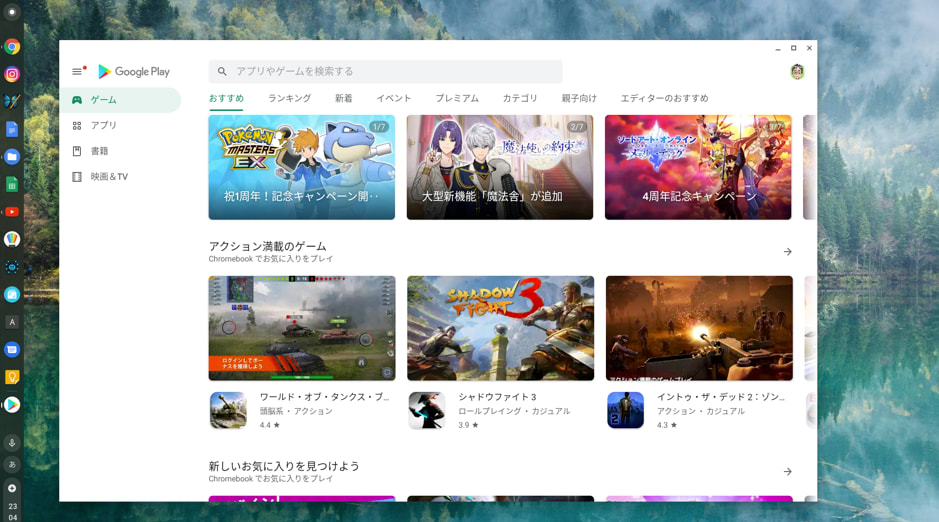Image resolution: width=939 pixels, height=522 pixels.
Task: Click the イントゥ・ザ・デッド 2 app icon
Action: pyautogui.click(x=625, y=410)
